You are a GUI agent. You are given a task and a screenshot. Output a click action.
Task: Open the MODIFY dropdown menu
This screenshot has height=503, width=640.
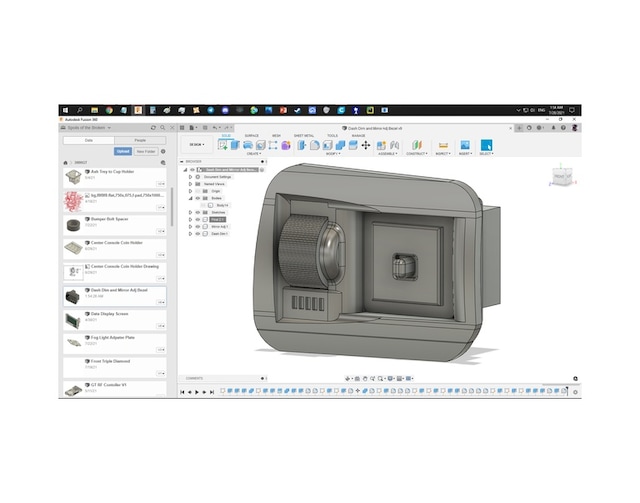[333, 154]
